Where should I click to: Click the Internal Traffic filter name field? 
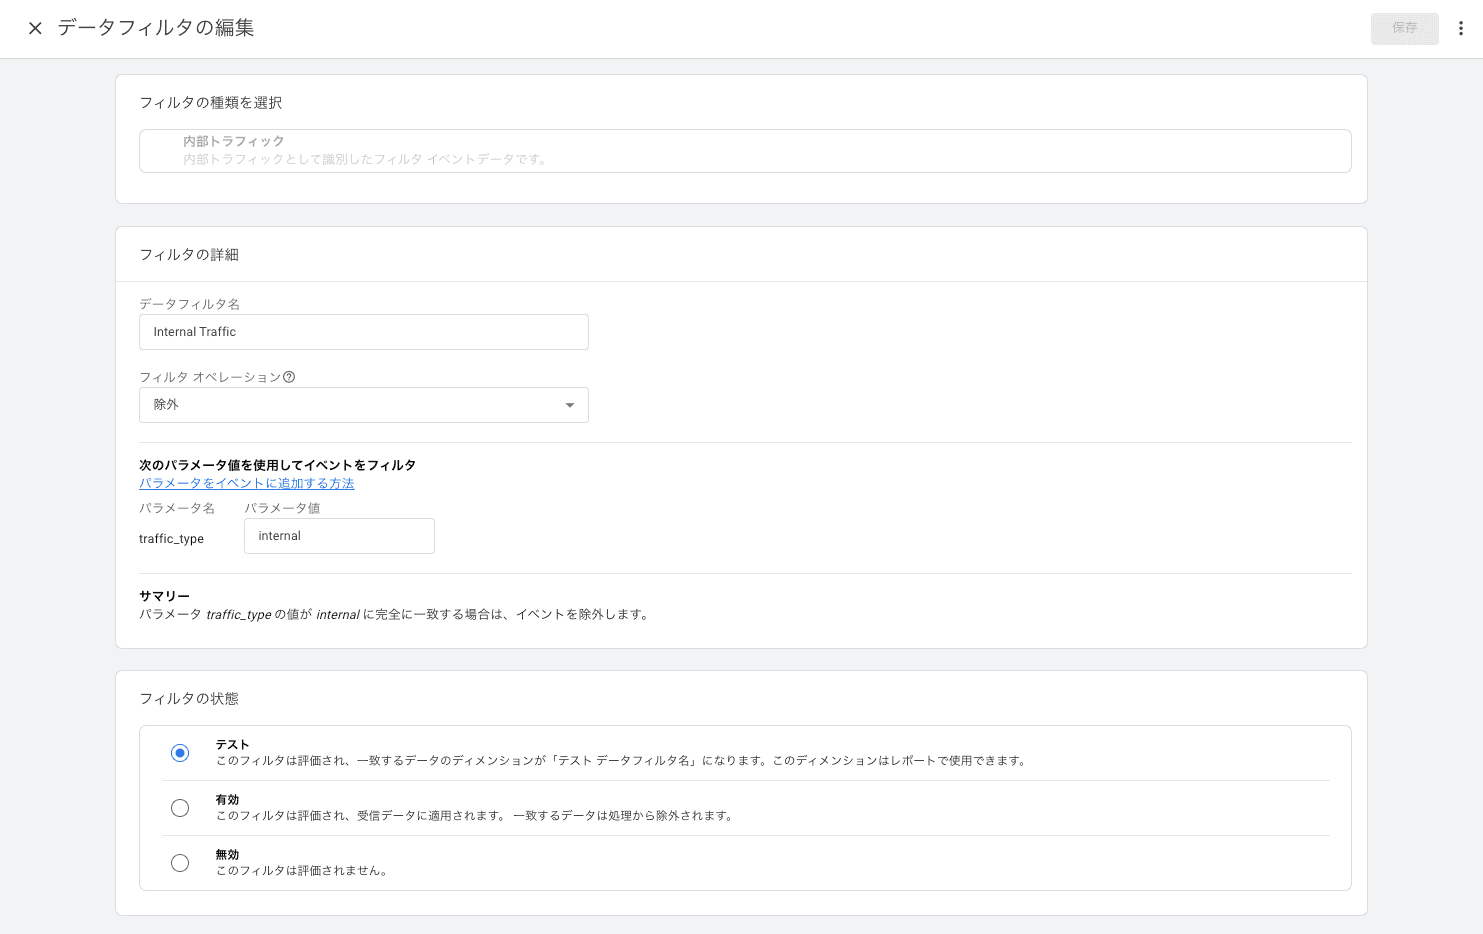coord(363,332)
